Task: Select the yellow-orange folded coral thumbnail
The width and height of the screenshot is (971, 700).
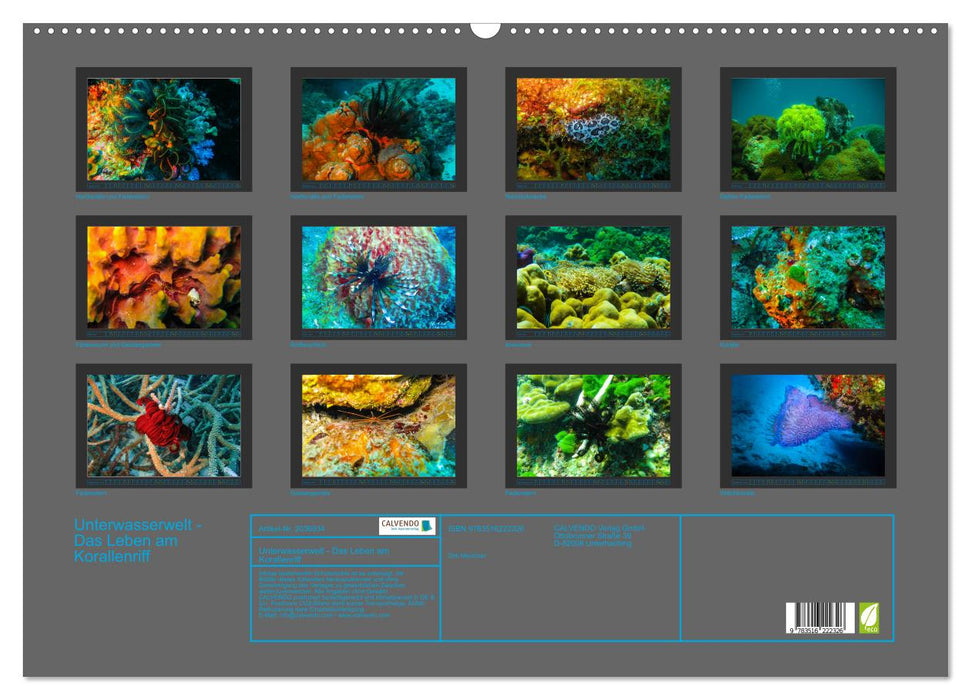Action: [164, 277]
